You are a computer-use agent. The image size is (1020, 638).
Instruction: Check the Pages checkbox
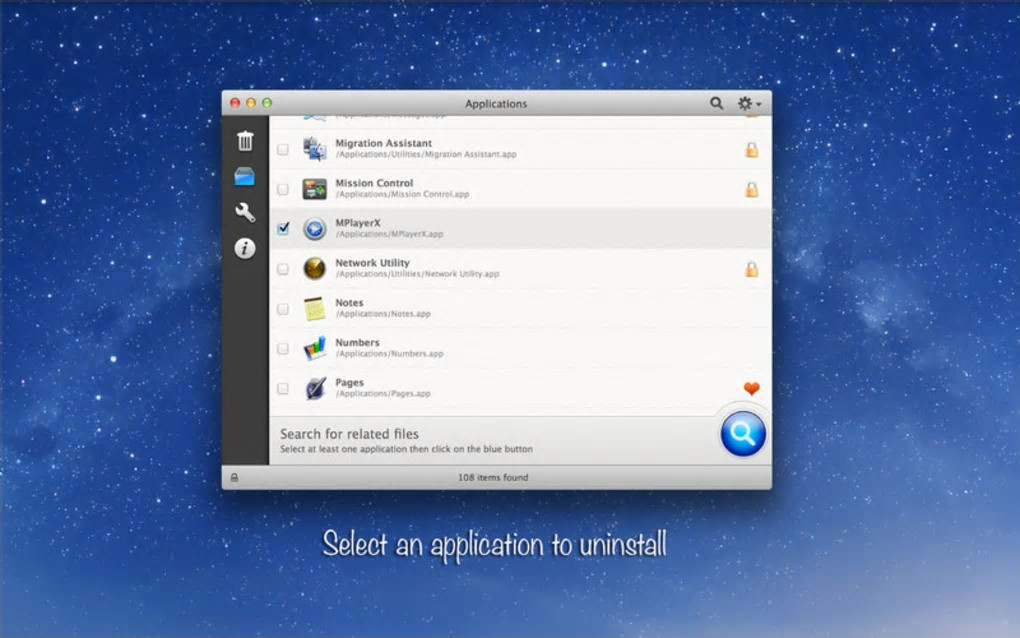click(x=283, y=388)
